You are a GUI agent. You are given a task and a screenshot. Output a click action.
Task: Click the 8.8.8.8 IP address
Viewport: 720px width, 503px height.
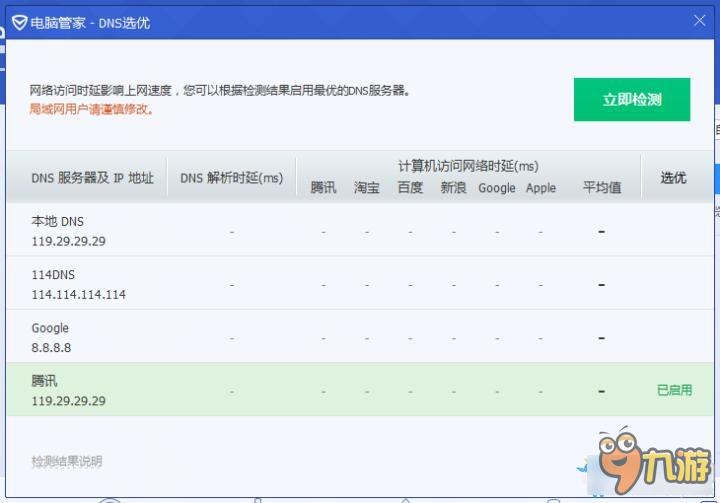coord(51,348)
